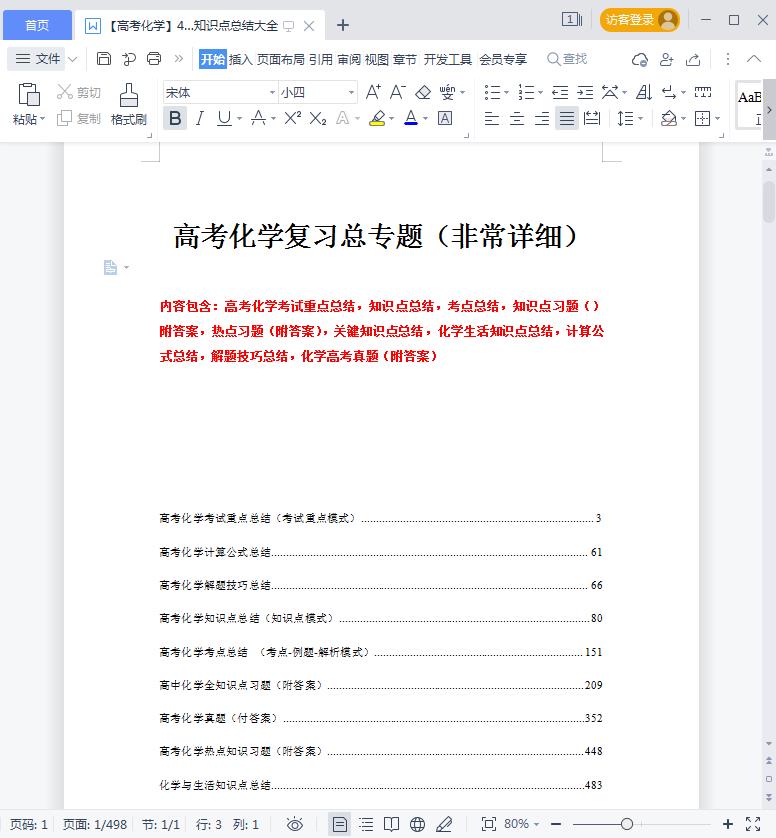
Task: Click the Save icon in quick access toolbar
Action: coord(104,58)
